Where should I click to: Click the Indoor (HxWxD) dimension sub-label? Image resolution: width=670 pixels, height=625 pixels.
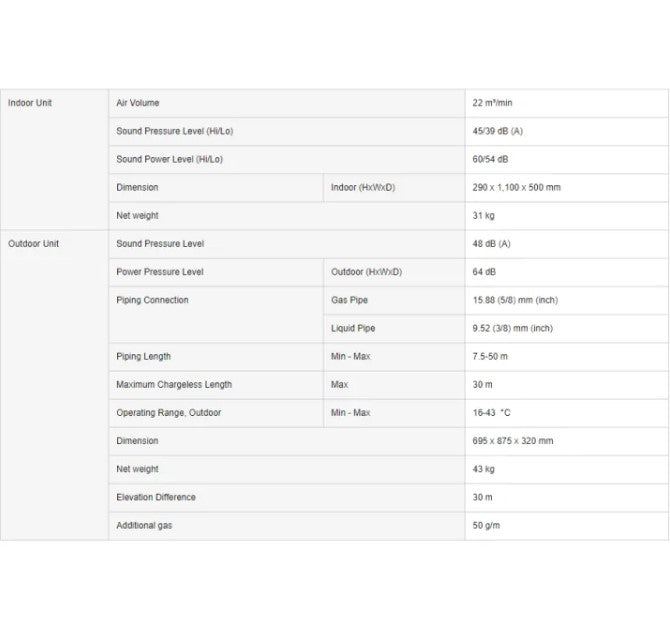tap(363, 188)
